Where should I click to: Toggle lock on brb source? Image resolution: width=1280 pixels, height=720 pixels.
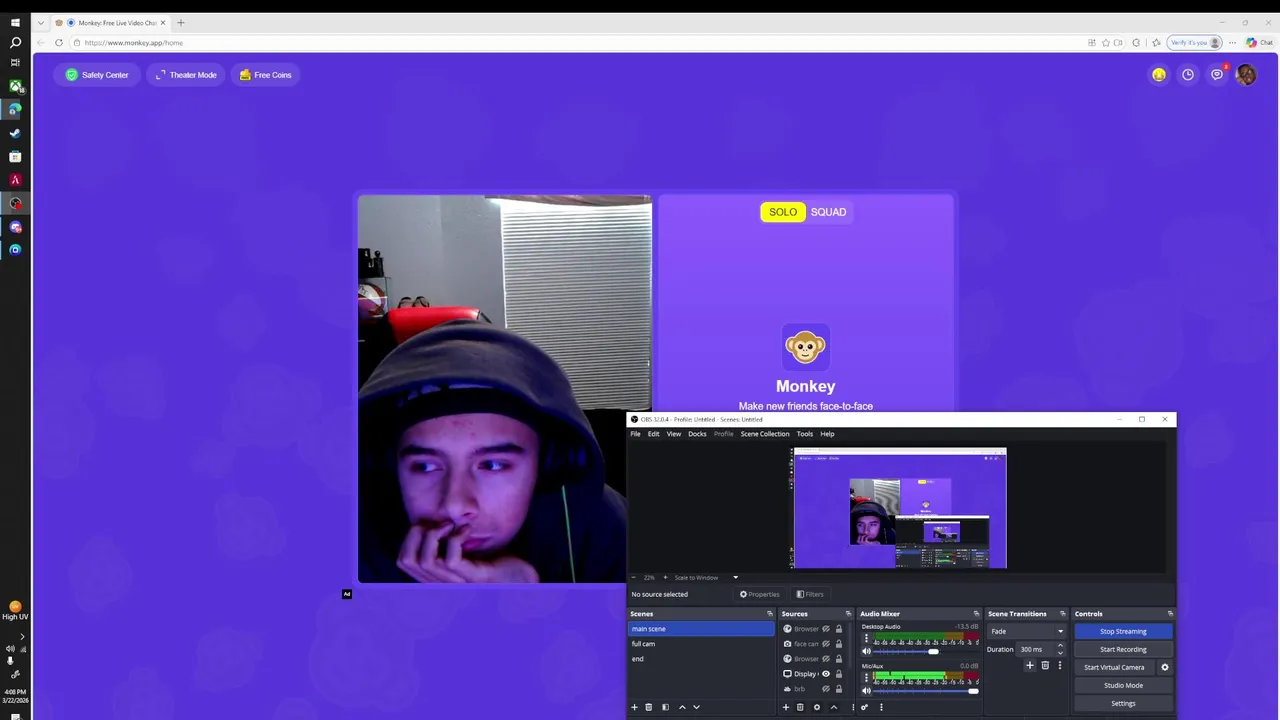pos(839,689)
